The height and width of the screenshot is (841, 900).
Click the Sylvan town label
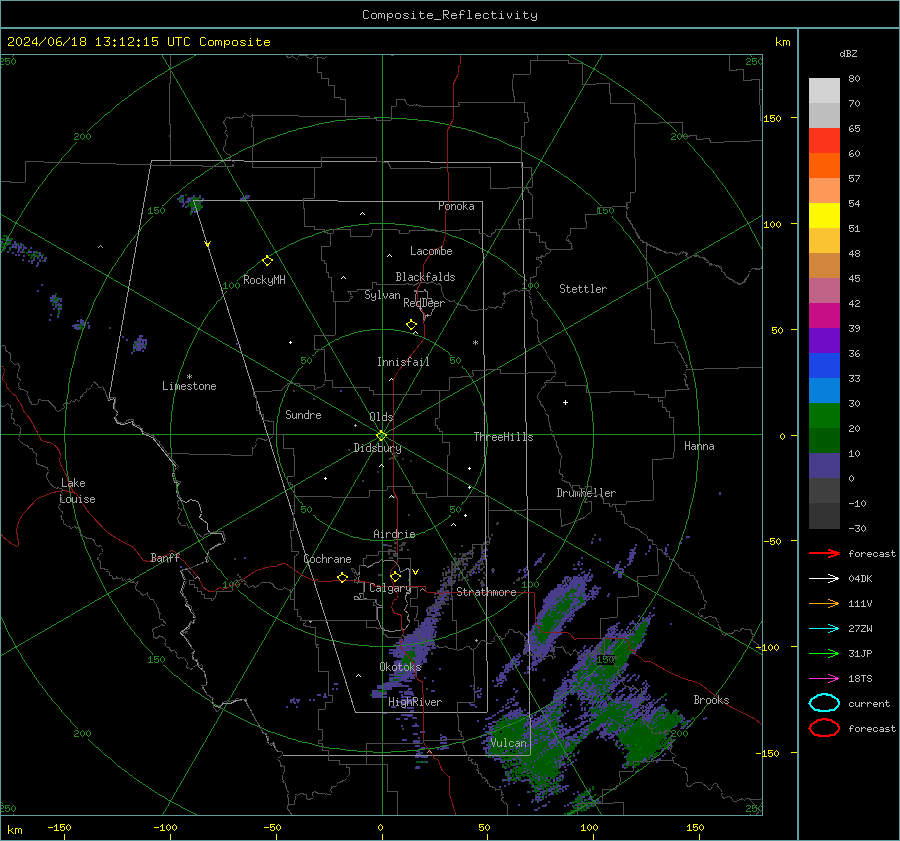point(382,295)
